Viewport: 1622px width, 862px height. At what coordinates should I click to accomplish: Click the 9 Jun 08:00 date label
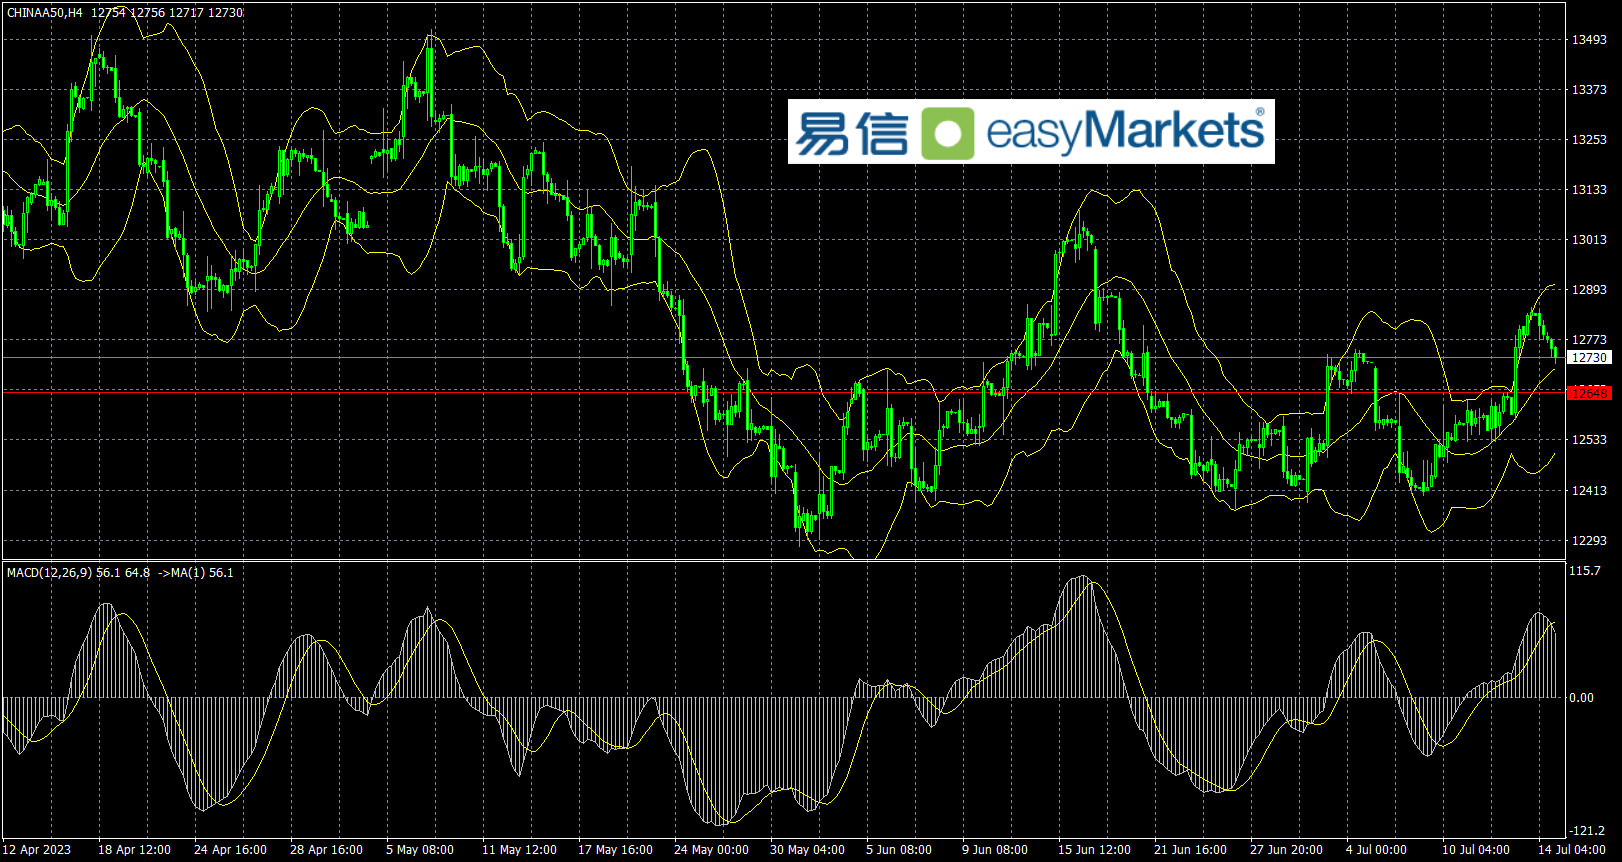[x=995, y=850]
